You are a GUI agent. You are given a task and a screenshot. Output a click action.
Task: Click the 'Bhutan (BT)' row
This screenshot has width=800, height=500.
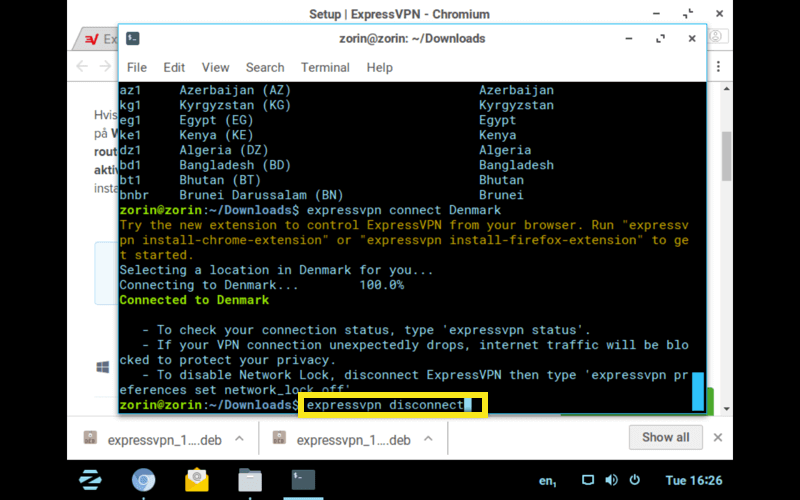point(322,180)
